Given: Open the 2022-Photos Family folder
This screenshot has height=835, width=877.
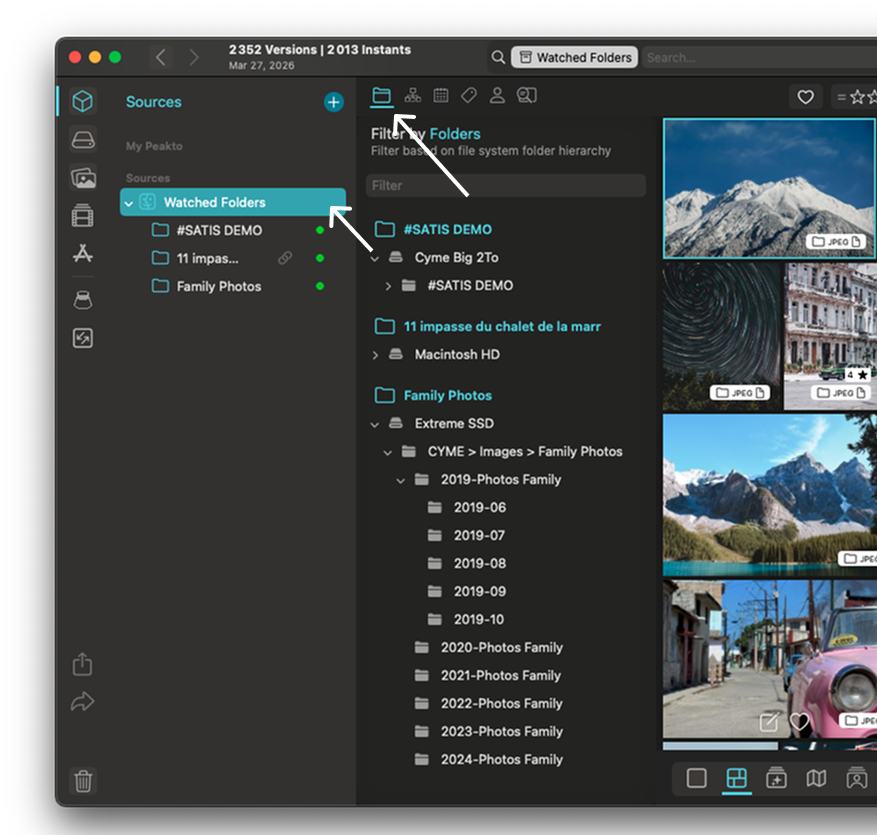Looking at the screenshot, I should pyautogui.click(x=501, y=703).
